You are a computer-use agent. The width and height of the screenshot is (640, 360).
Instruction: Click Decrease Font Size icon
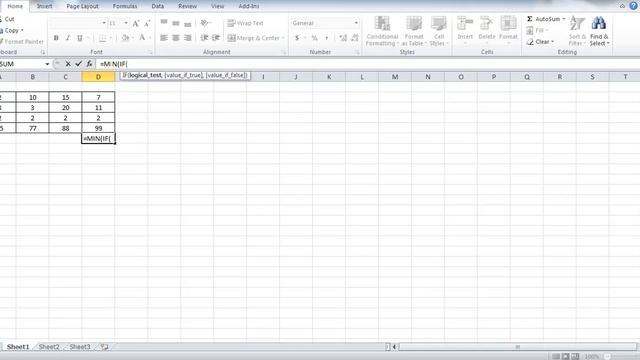click(147, 23)
